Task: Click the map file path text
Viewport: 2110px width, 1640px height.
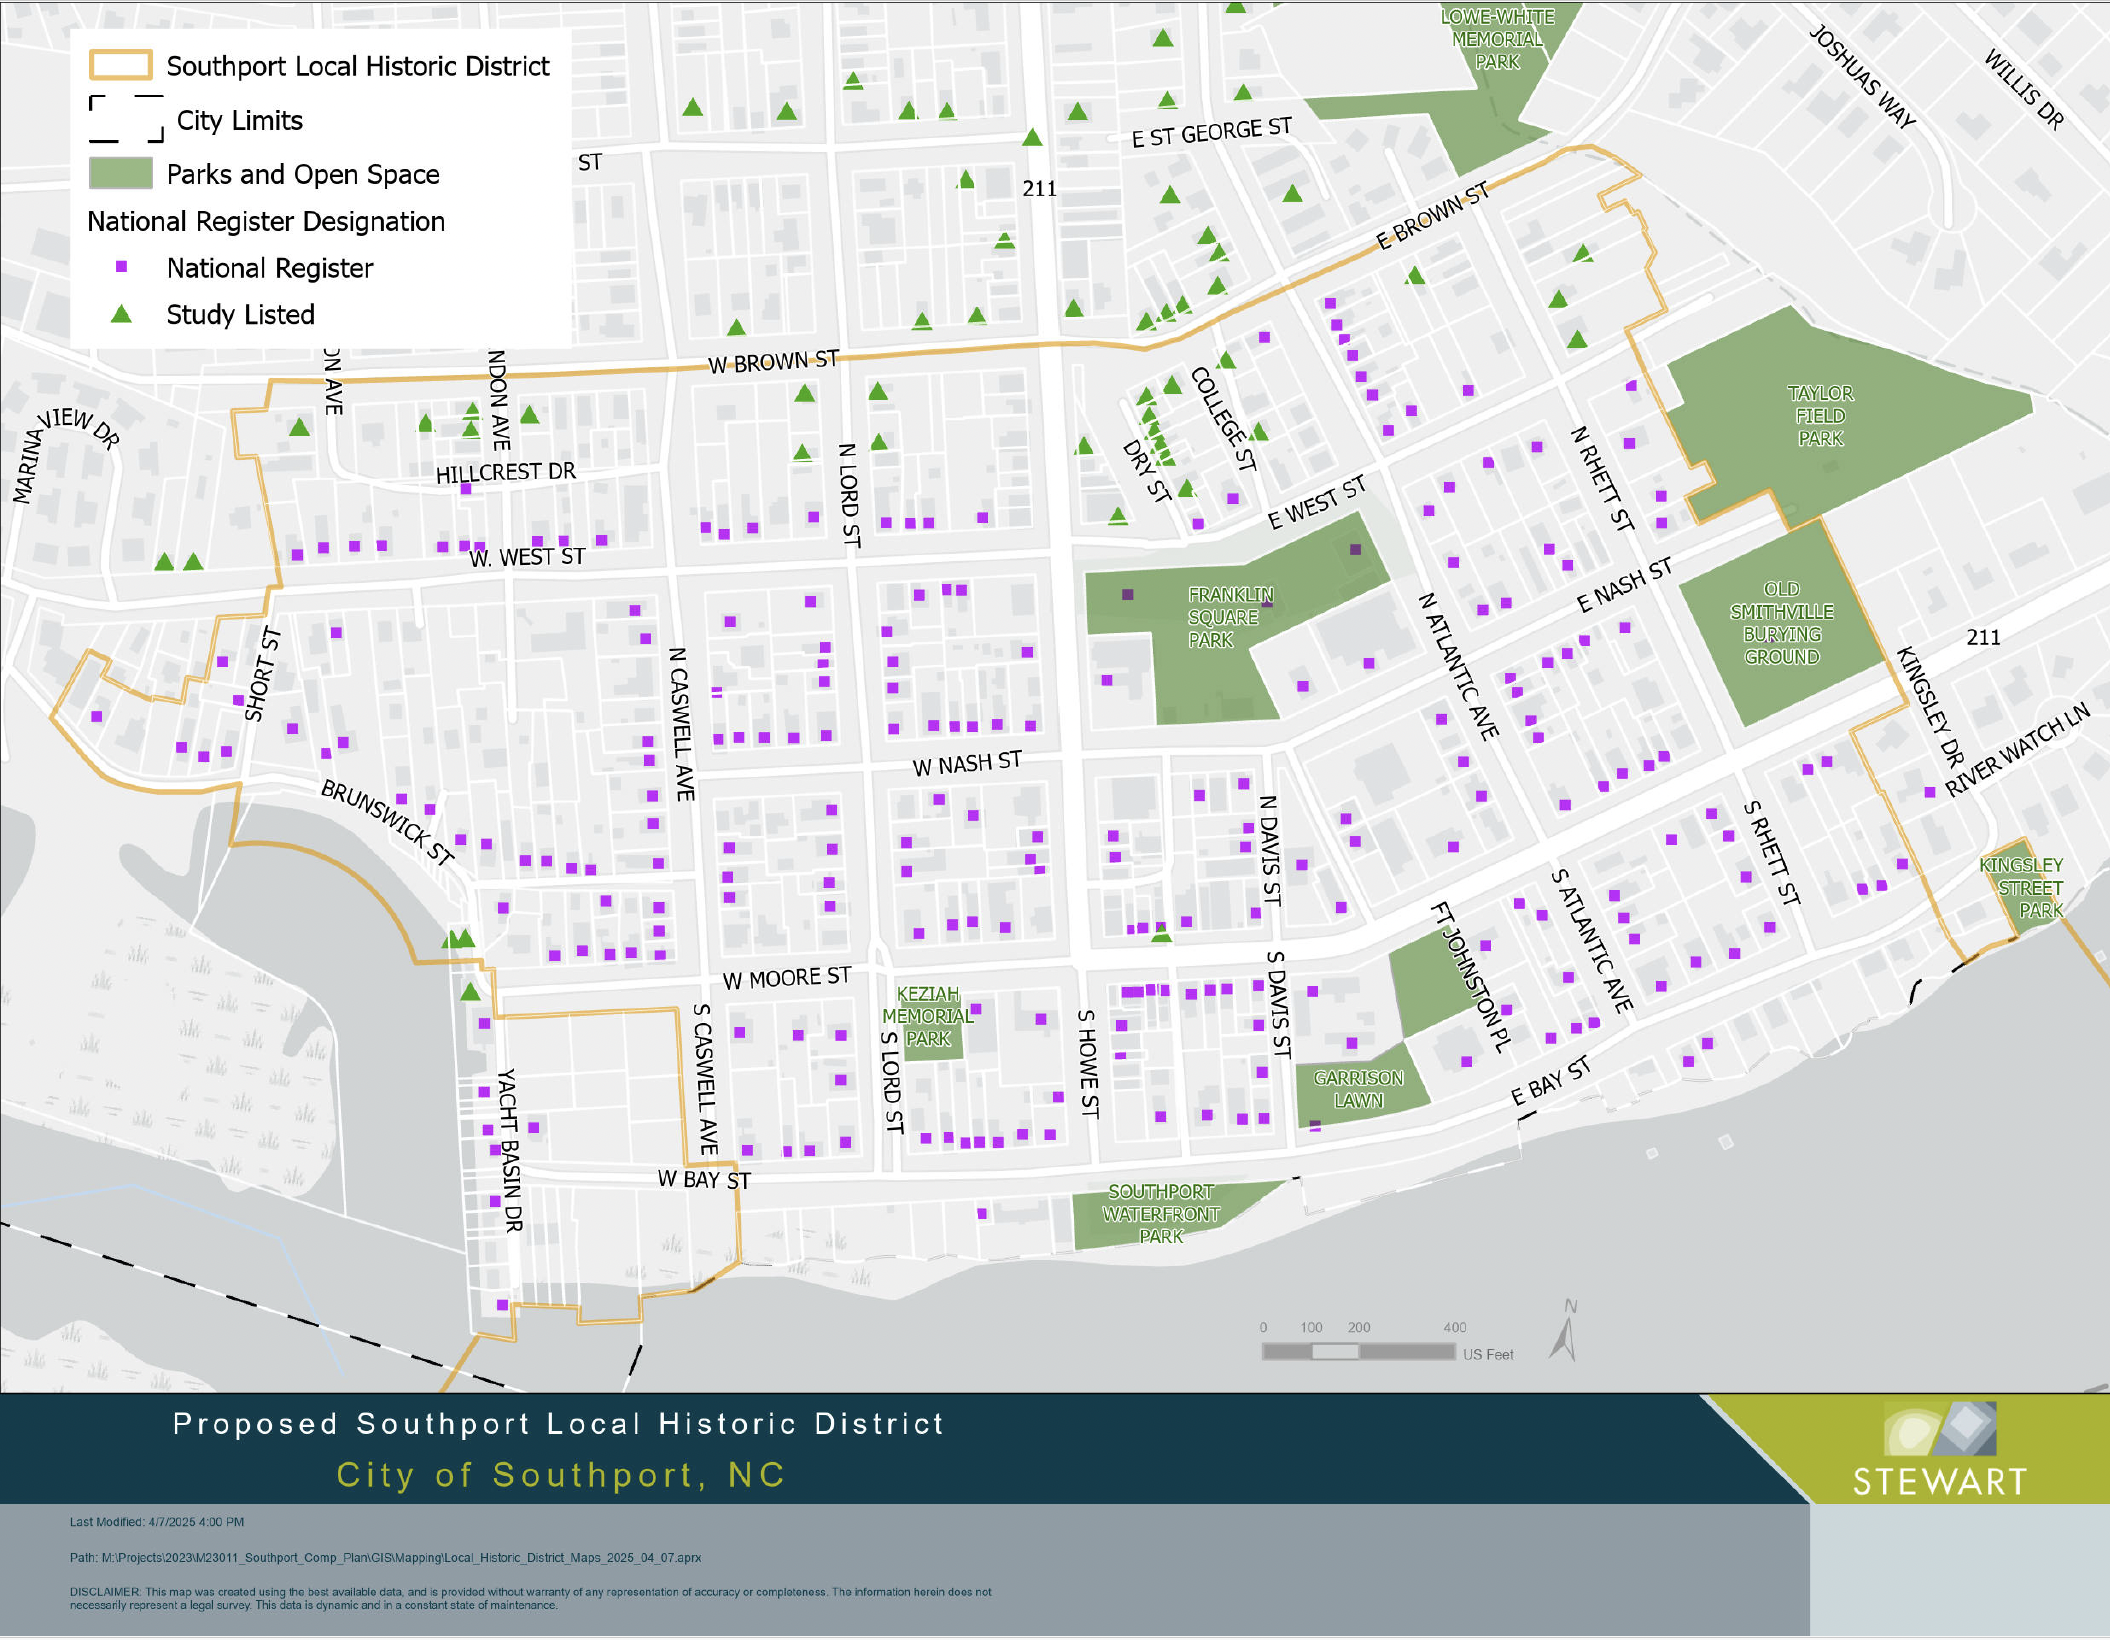Action: pyautogui.click(x=385, y=1557)
